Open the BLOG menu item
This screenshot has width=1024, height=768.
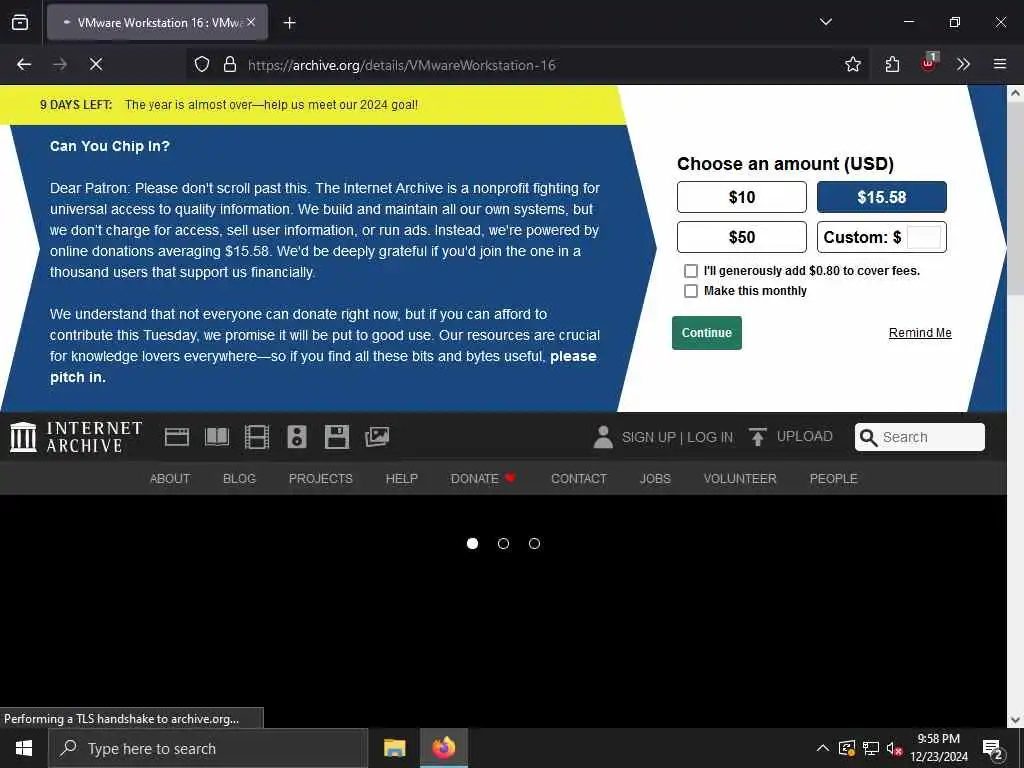(239, 479)
